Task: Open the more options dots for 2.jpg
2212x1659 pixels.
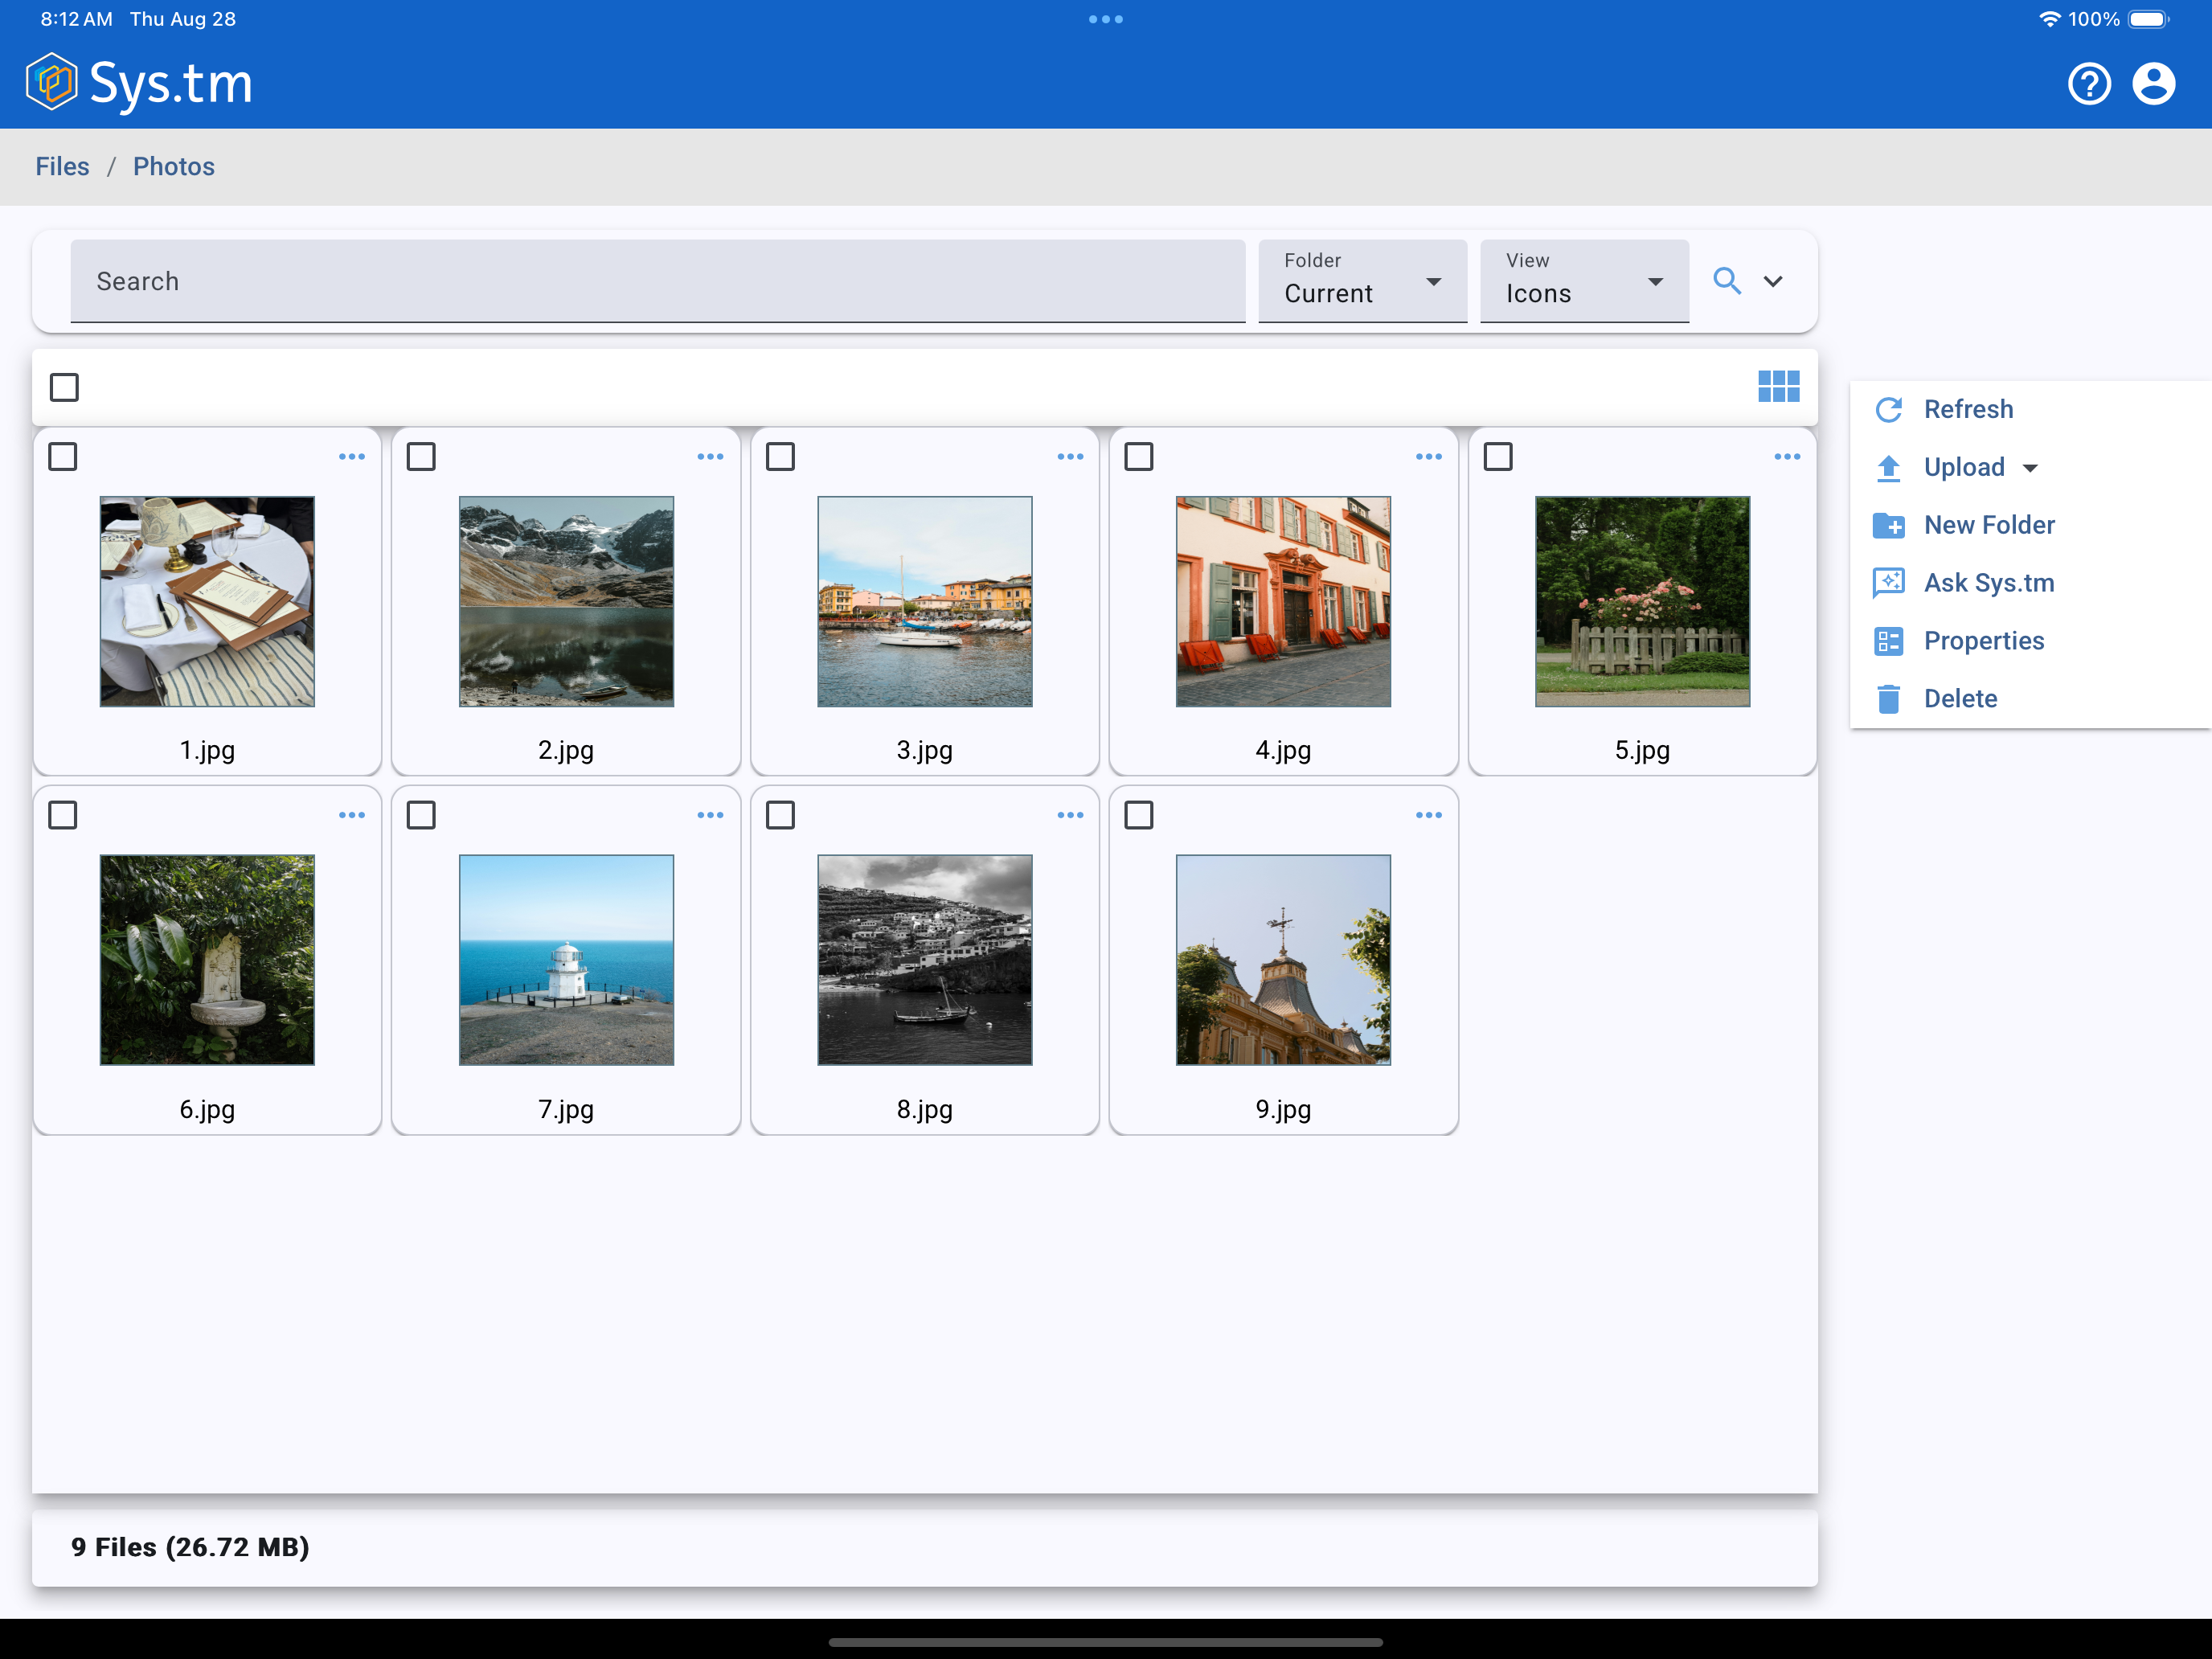Action: coord(710,457)
